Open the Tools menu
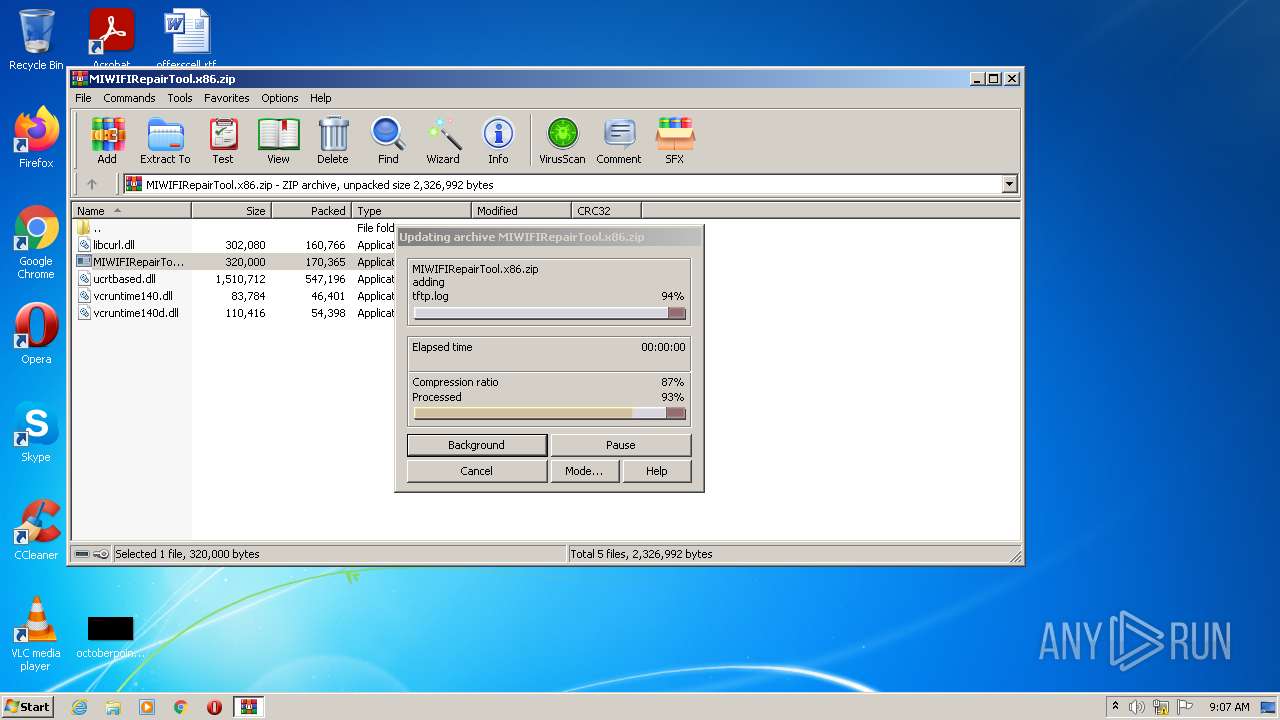Viewport: 1280px width, 720px height. pyautogui.click(x=180, y=98)
